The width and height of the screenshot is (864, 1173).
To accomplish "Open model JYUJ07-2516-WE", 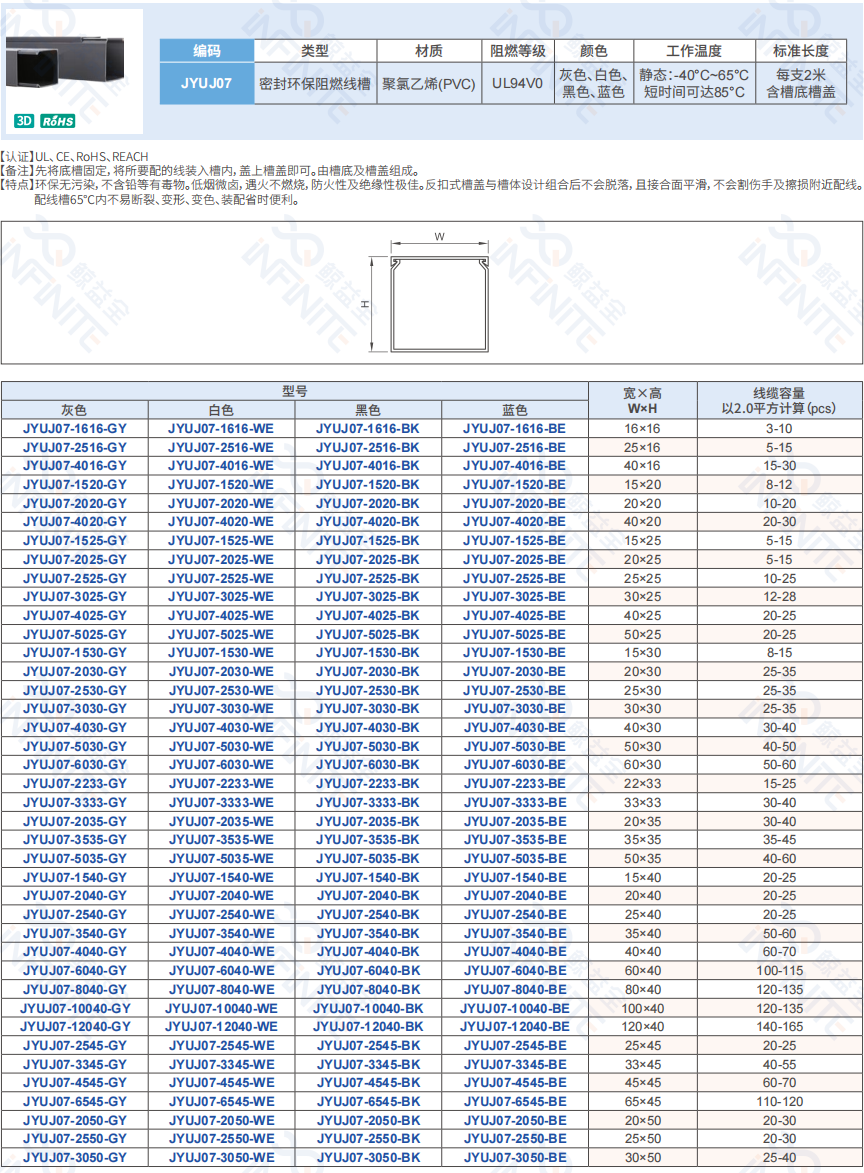I will click(x=221, y=447).
